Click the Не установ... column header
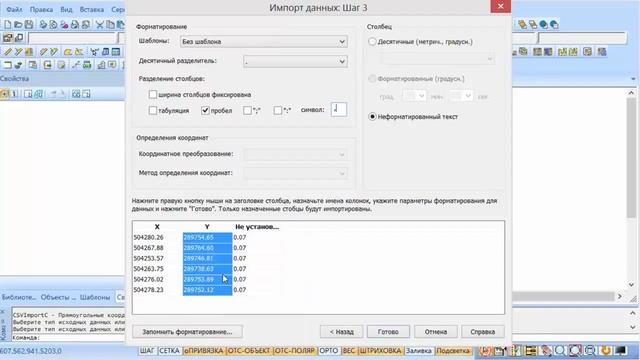Screen dimensions: 640x360 (257, 227)
